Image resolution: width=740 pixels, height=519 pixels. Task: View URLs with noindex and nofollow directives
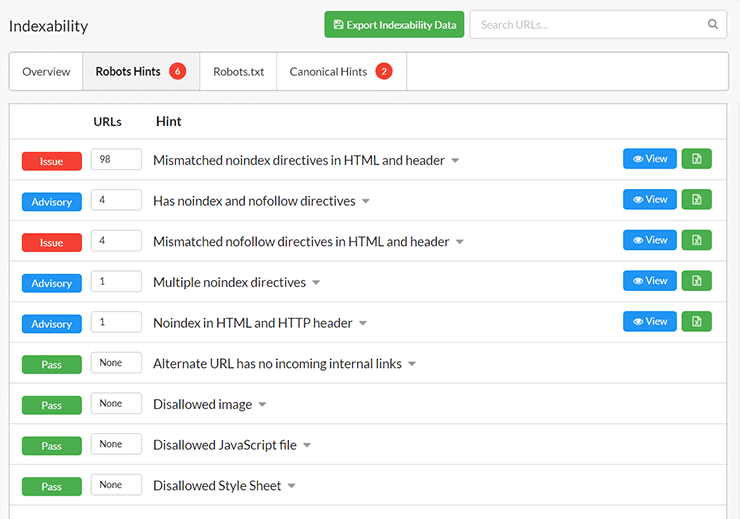point(650,200)
